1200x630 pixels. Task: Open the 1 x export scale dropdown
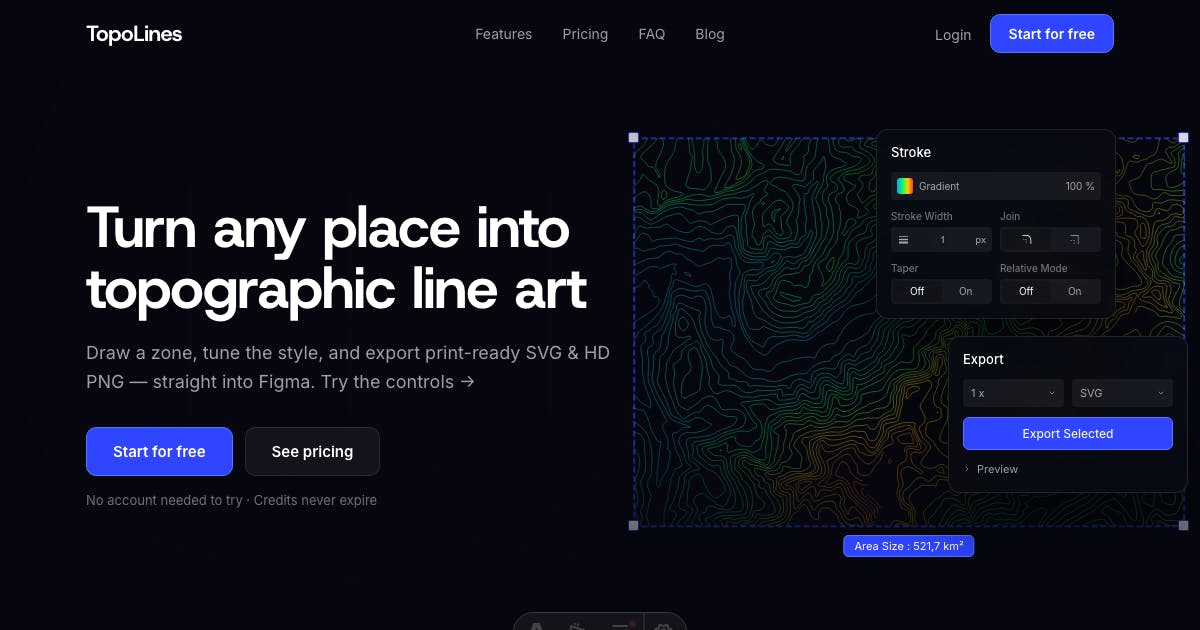tap(1013, 393)
